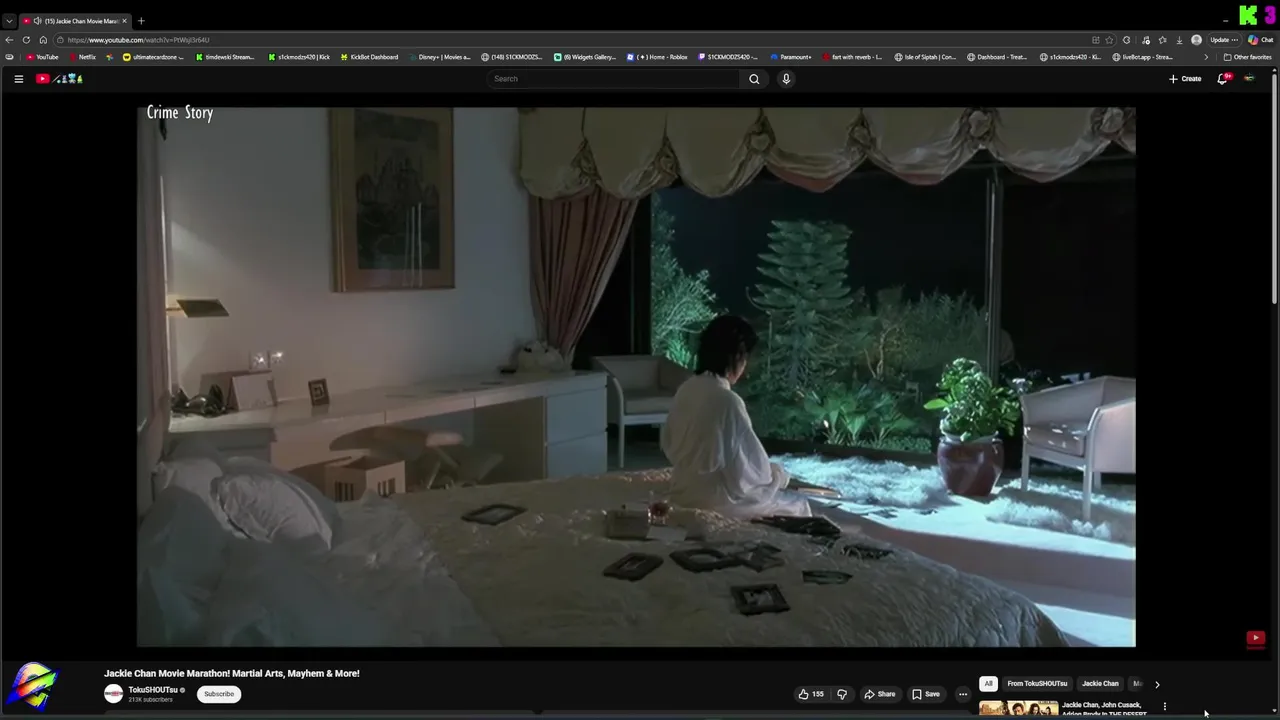The height and width of the screenshot is (720, 1280).
Task: Open the Dashboard - Treat bookmark
Action: (x=998, y=57)
